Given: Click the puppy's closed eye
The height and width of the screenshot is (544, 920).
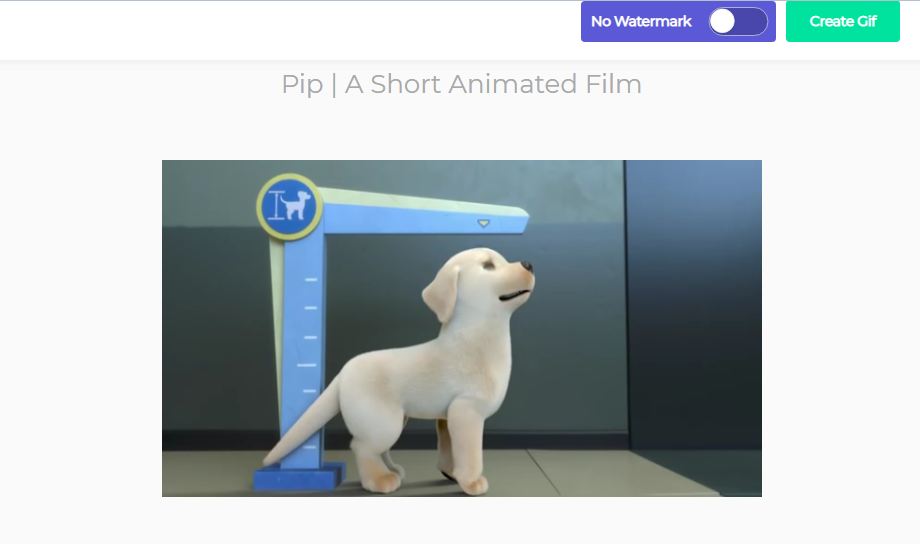Looking at the screenshot, I should [x=488, y=265].
